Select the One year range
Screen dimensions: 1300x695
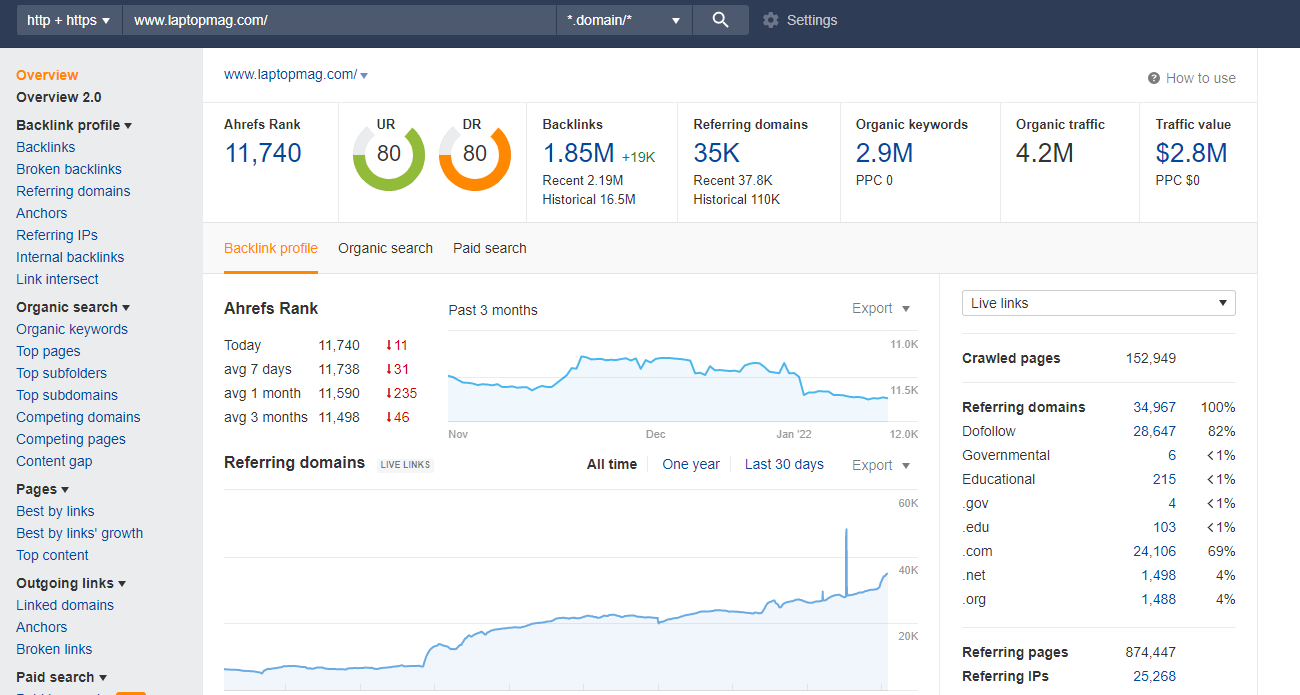pos(691,464)
